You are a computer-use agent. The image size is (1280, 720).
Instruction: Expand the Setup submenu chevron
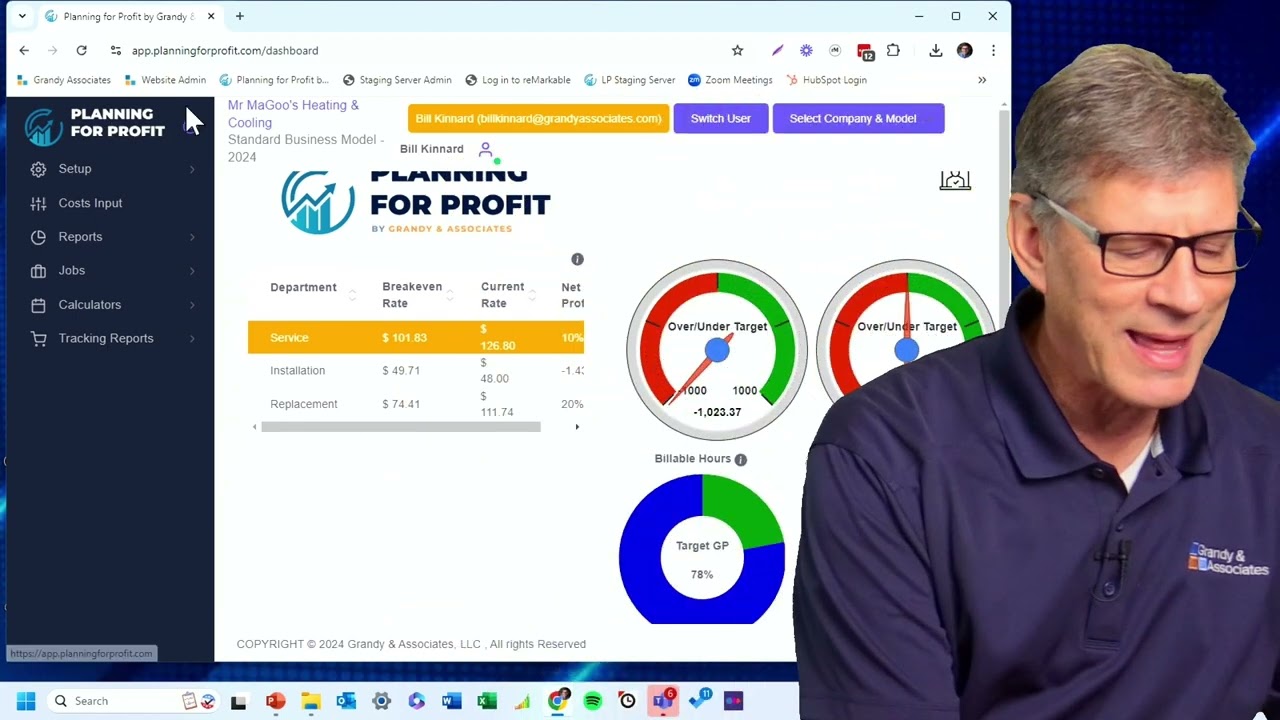point(192,169)
